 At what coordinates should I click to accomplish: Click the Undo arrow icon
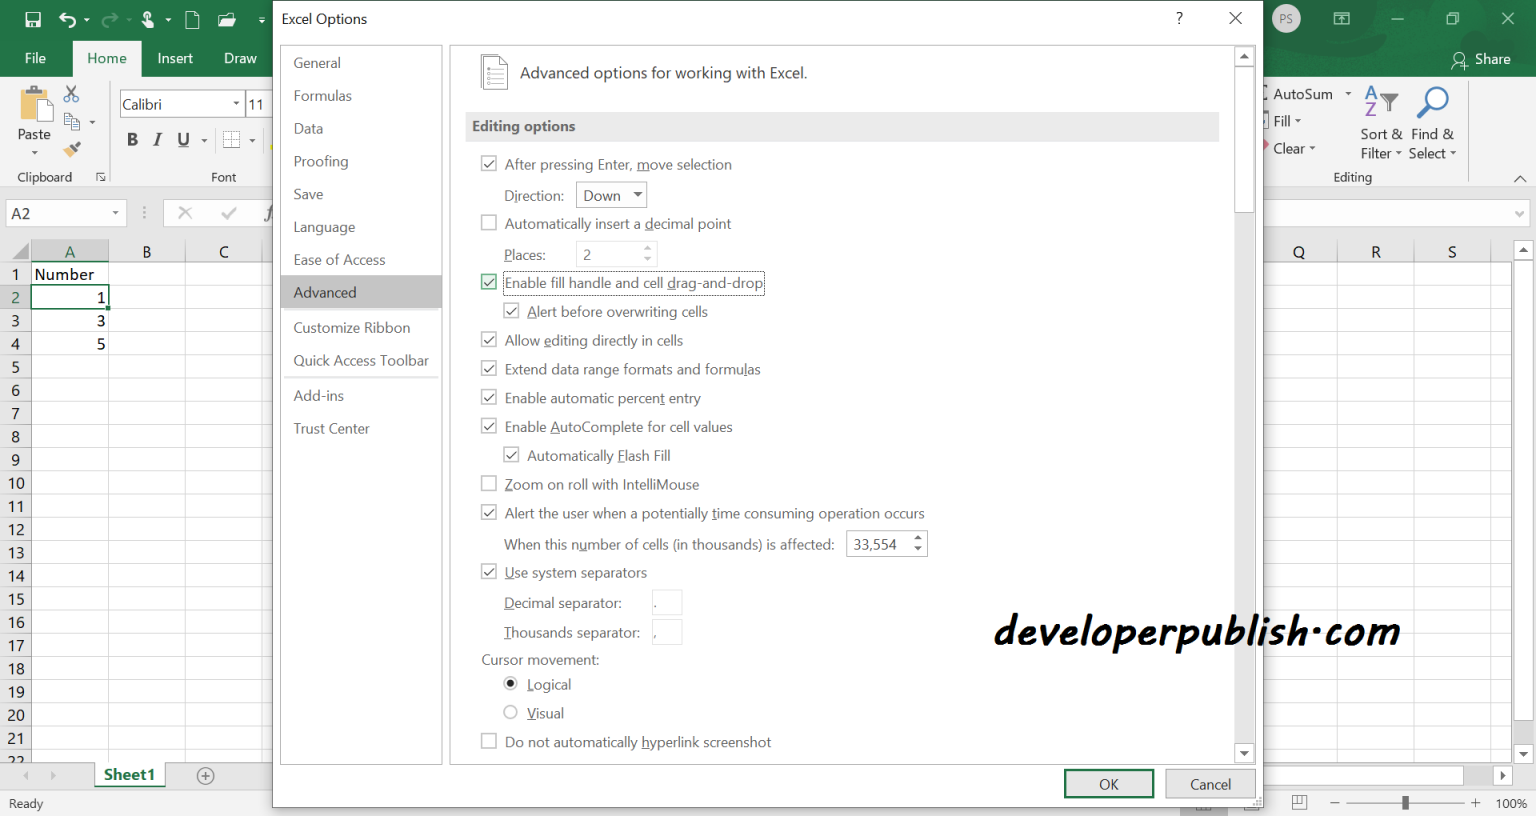[x=67, y=19]
